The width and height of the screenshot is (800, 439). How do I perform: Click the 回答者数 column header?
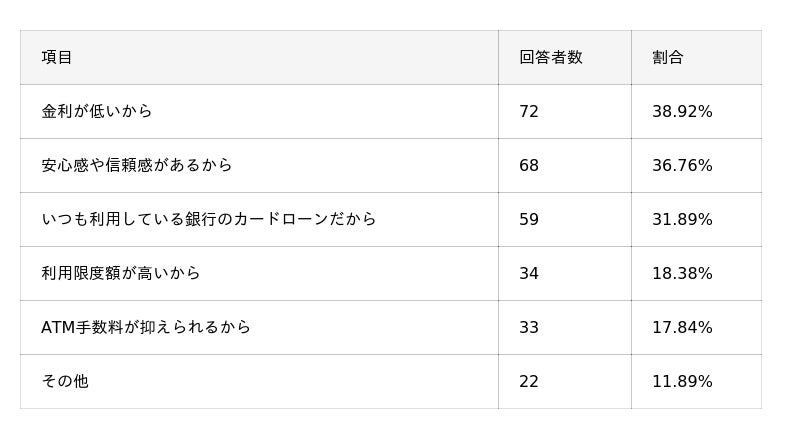point(550,58)
